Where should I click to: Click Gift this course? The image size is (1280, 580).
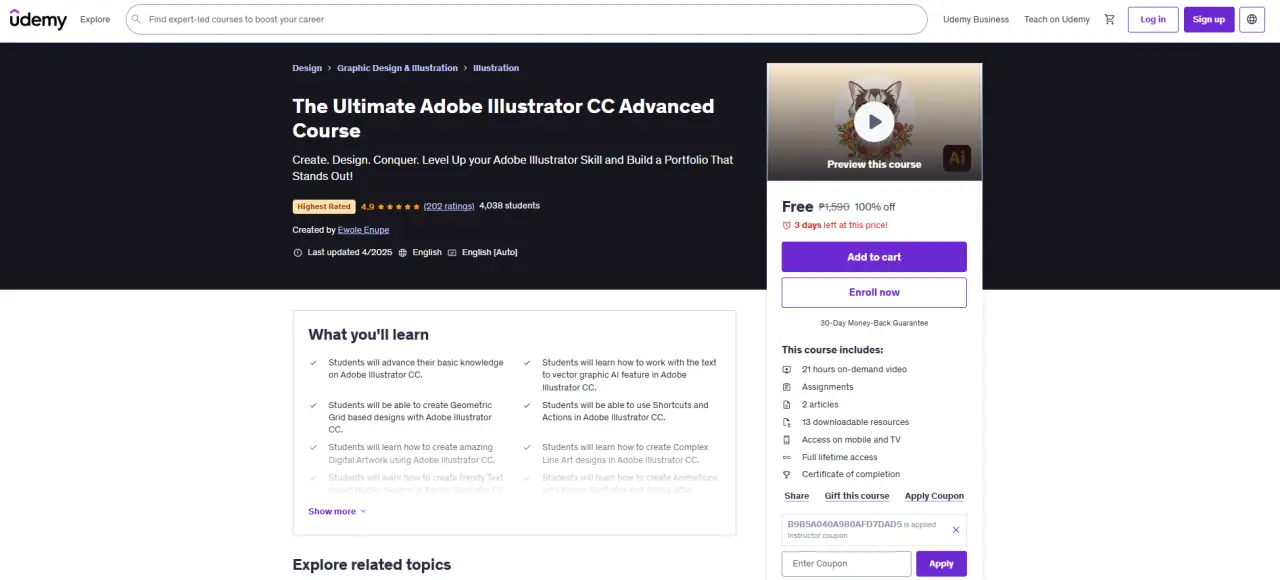857,496
